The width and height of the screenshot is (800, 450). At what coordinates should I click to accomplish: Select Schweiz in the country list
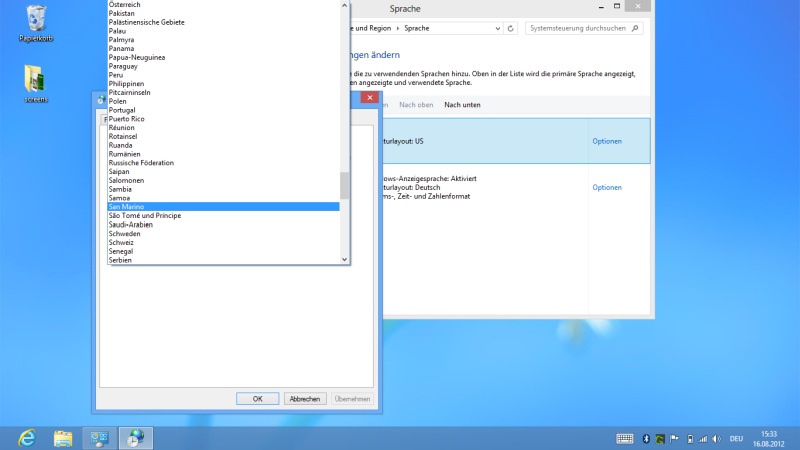coord(223,242)
